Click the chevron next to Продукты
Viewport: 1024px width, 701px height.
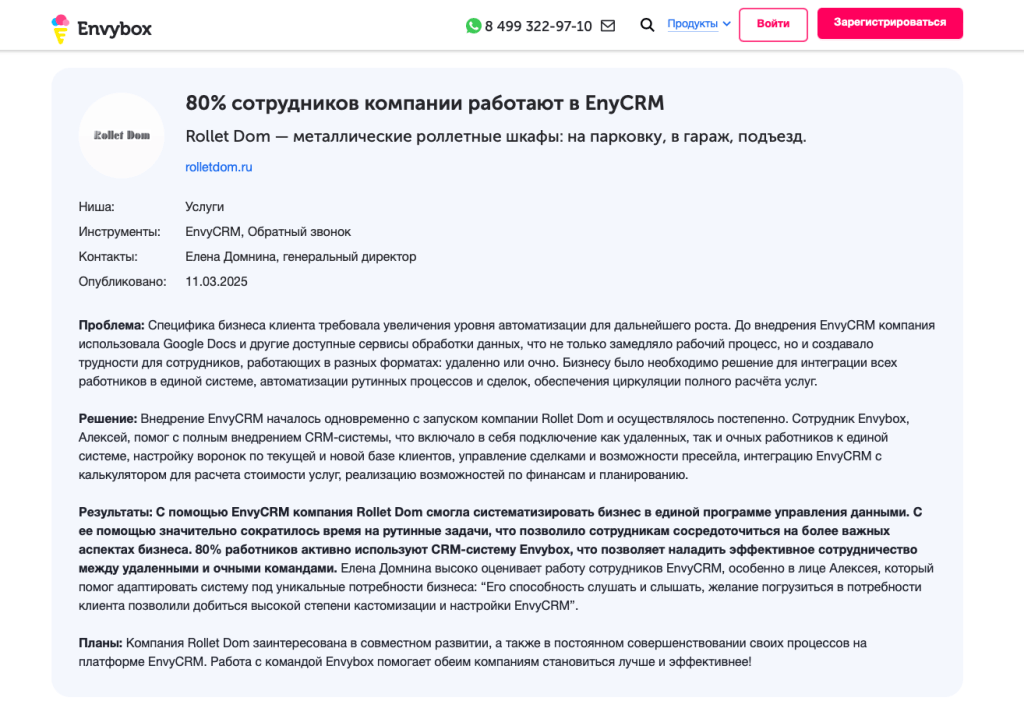pos(727,24)
